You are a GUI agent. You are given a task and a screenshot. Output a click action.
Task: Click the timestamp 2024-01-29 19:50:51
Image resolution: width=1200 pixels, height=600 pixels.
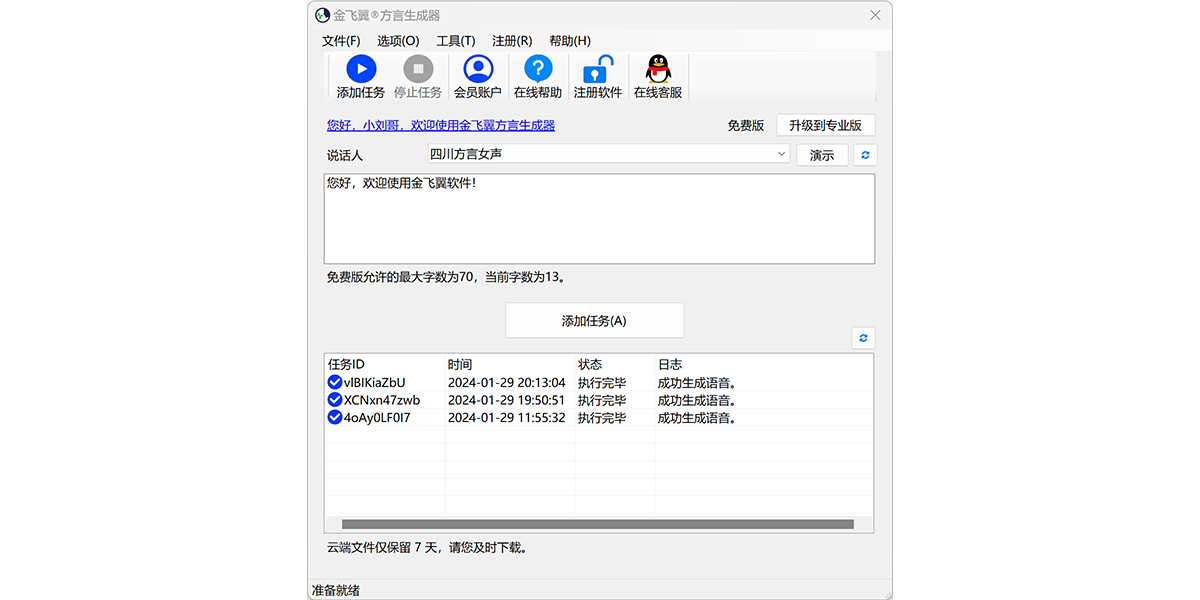pos(507,400)
